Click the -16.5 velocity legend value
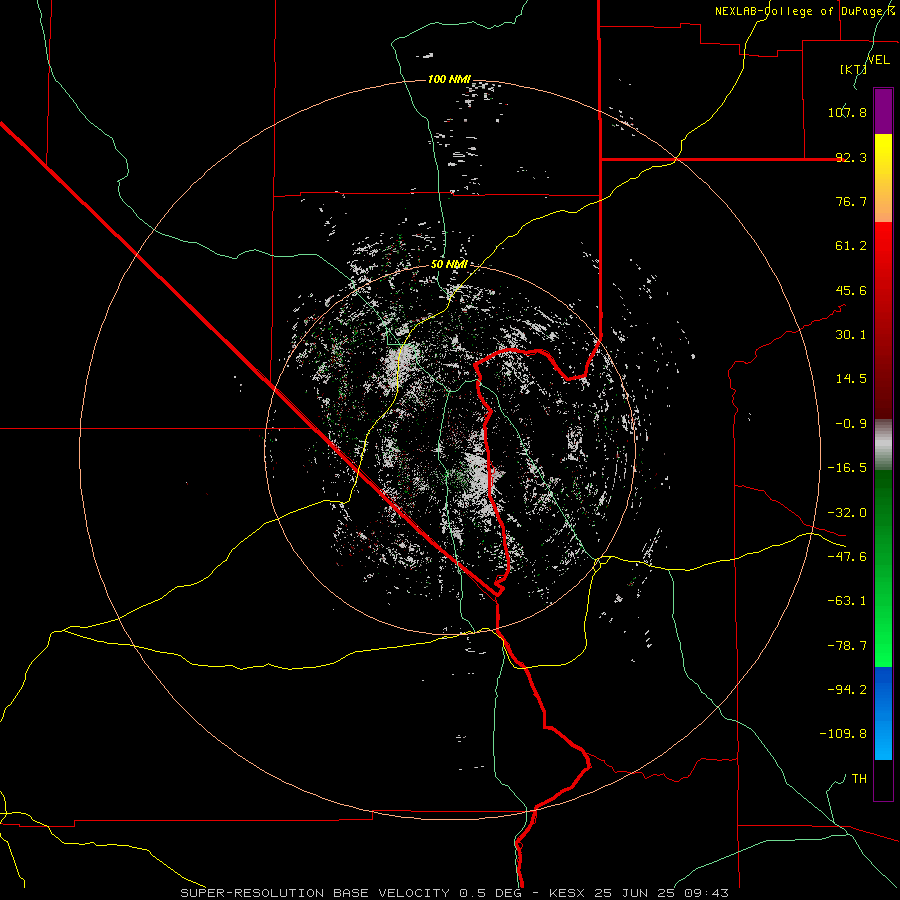The image size is (900, 900). [x=847, y=468]
